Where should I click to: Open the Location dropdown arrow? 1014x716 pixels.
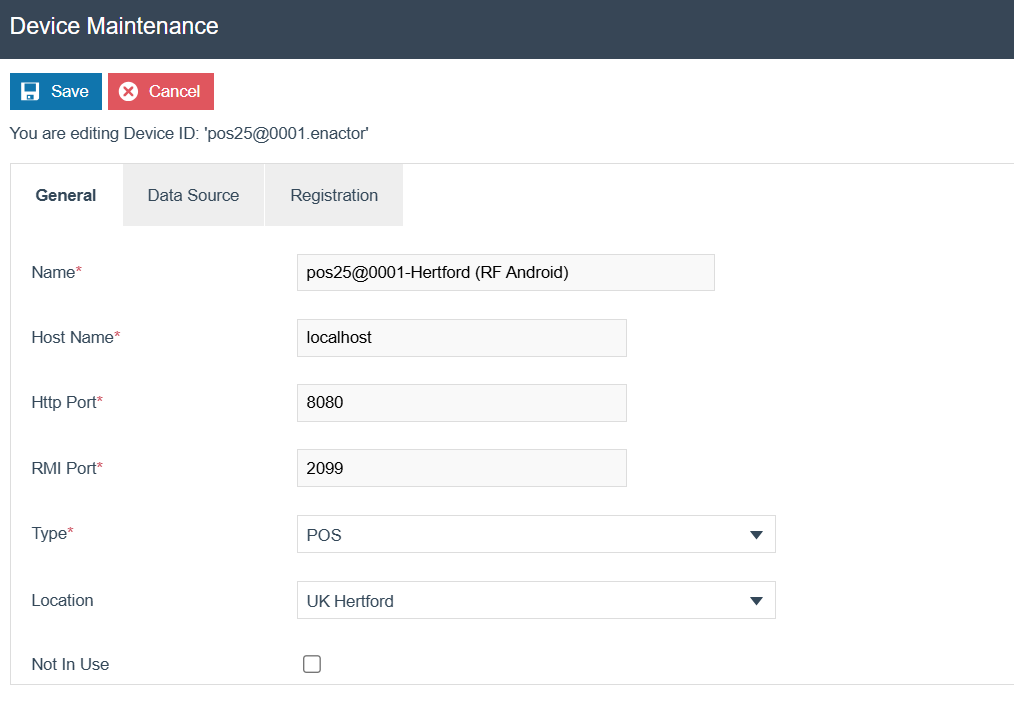click(x=757, y=600)
